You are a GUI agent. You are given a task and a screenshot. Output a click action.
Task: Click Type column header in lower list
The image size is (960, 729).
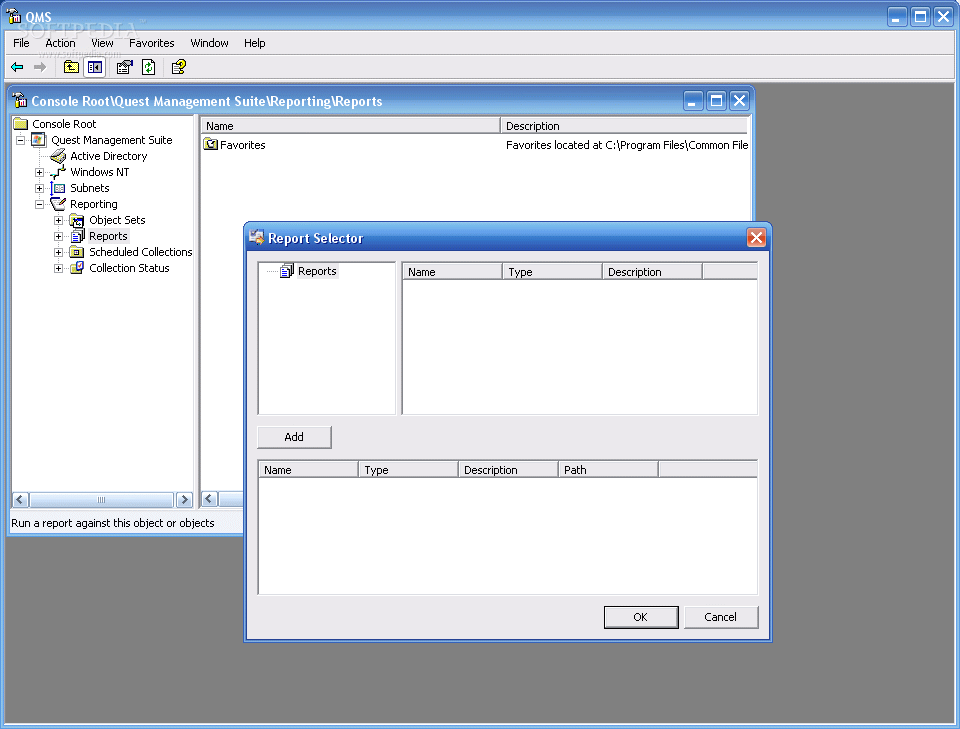point(408,469)
